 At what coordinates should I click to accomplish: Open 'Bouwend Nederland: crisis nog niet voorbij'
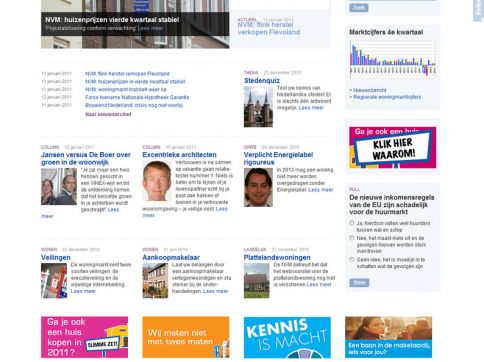[x=134, y=105]
